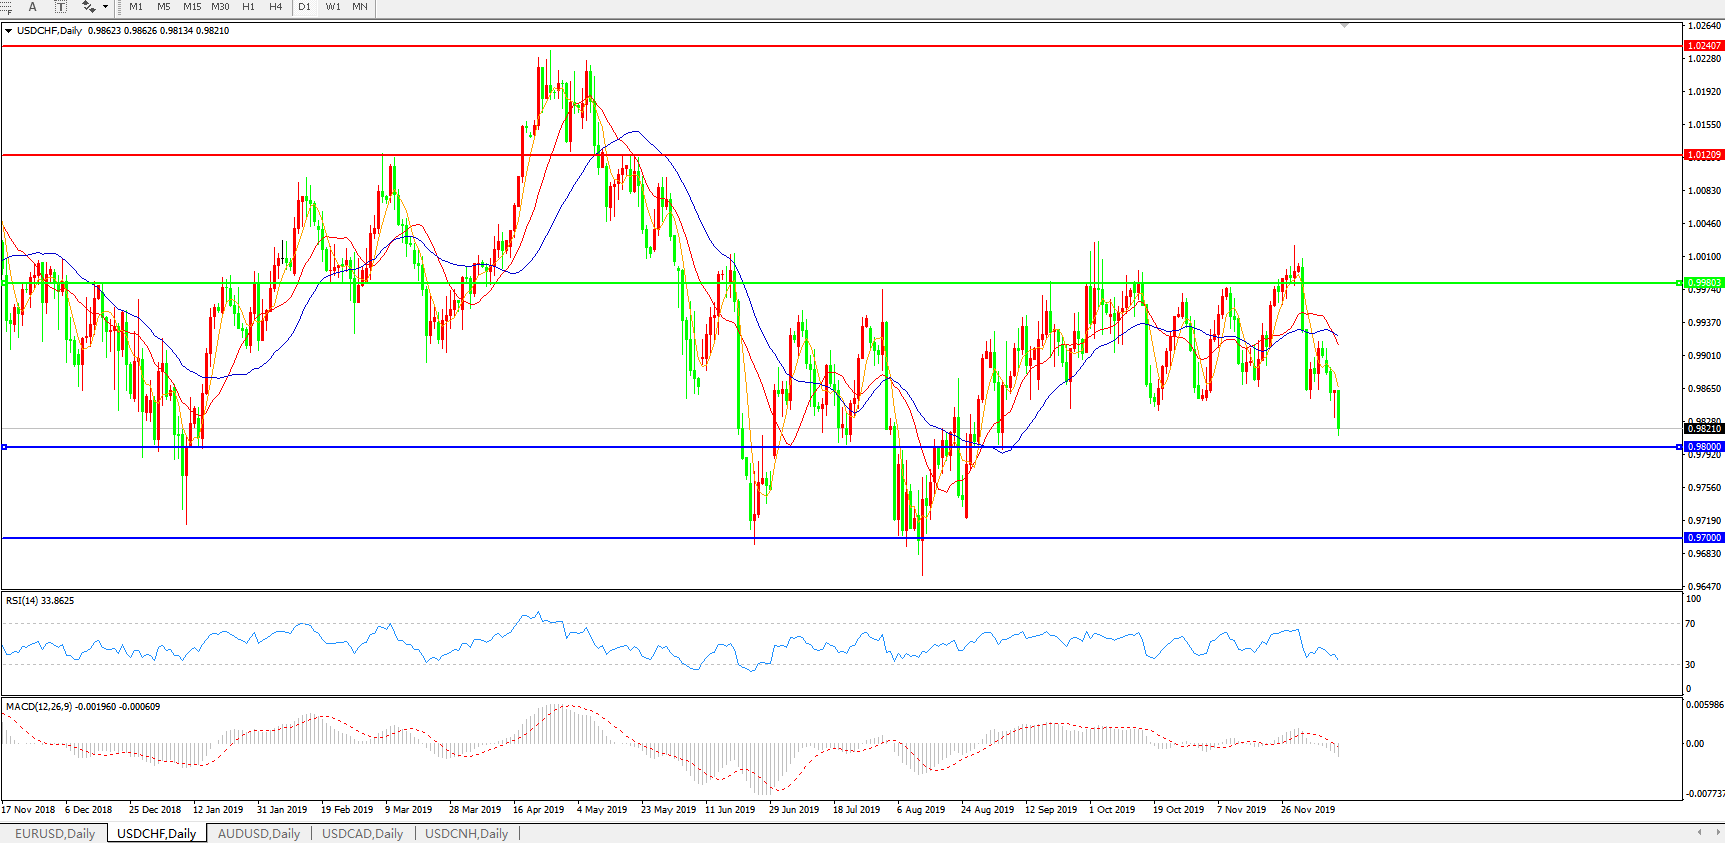Image resolution: width=1725 pixels, height=844 pixels.
Task: Open the arrows tool dropdown arrow
Action: point(105,7)
